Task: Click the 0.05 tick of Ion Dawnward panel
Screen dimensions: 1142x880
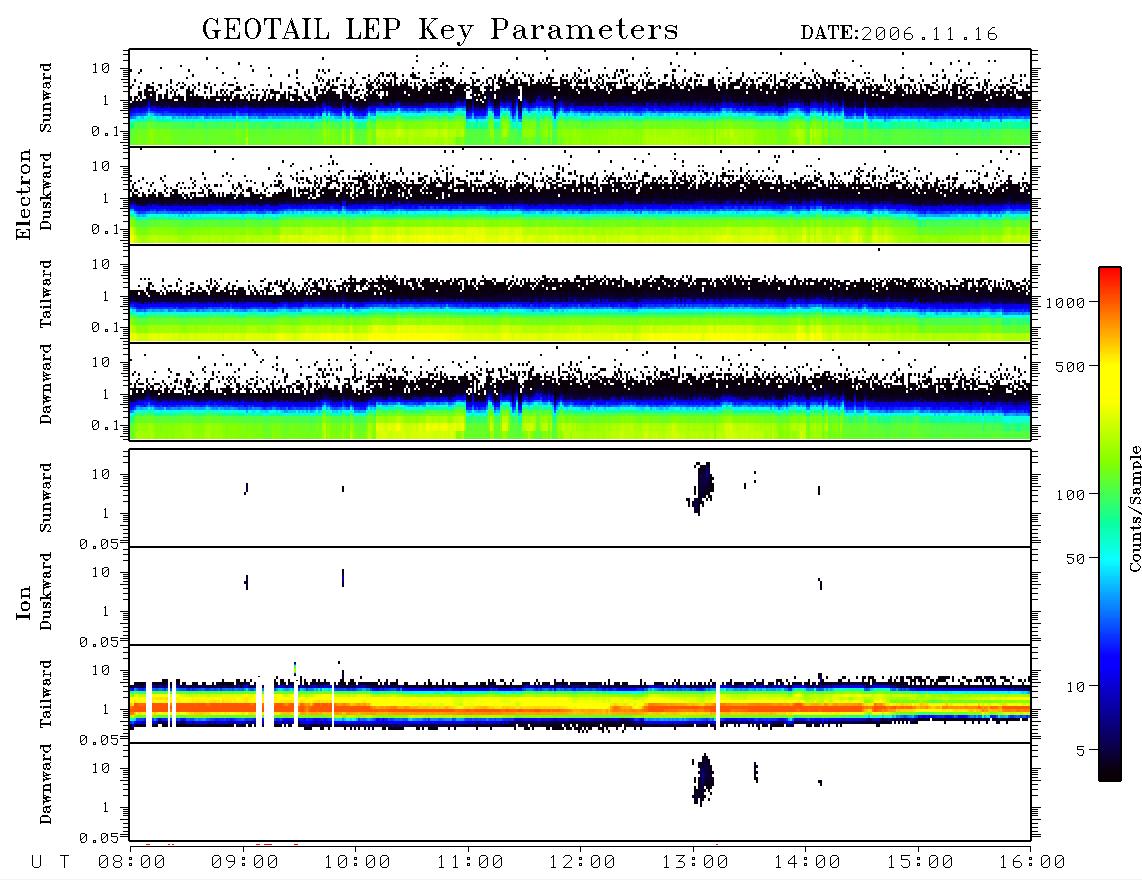Action: coord(99,838)
